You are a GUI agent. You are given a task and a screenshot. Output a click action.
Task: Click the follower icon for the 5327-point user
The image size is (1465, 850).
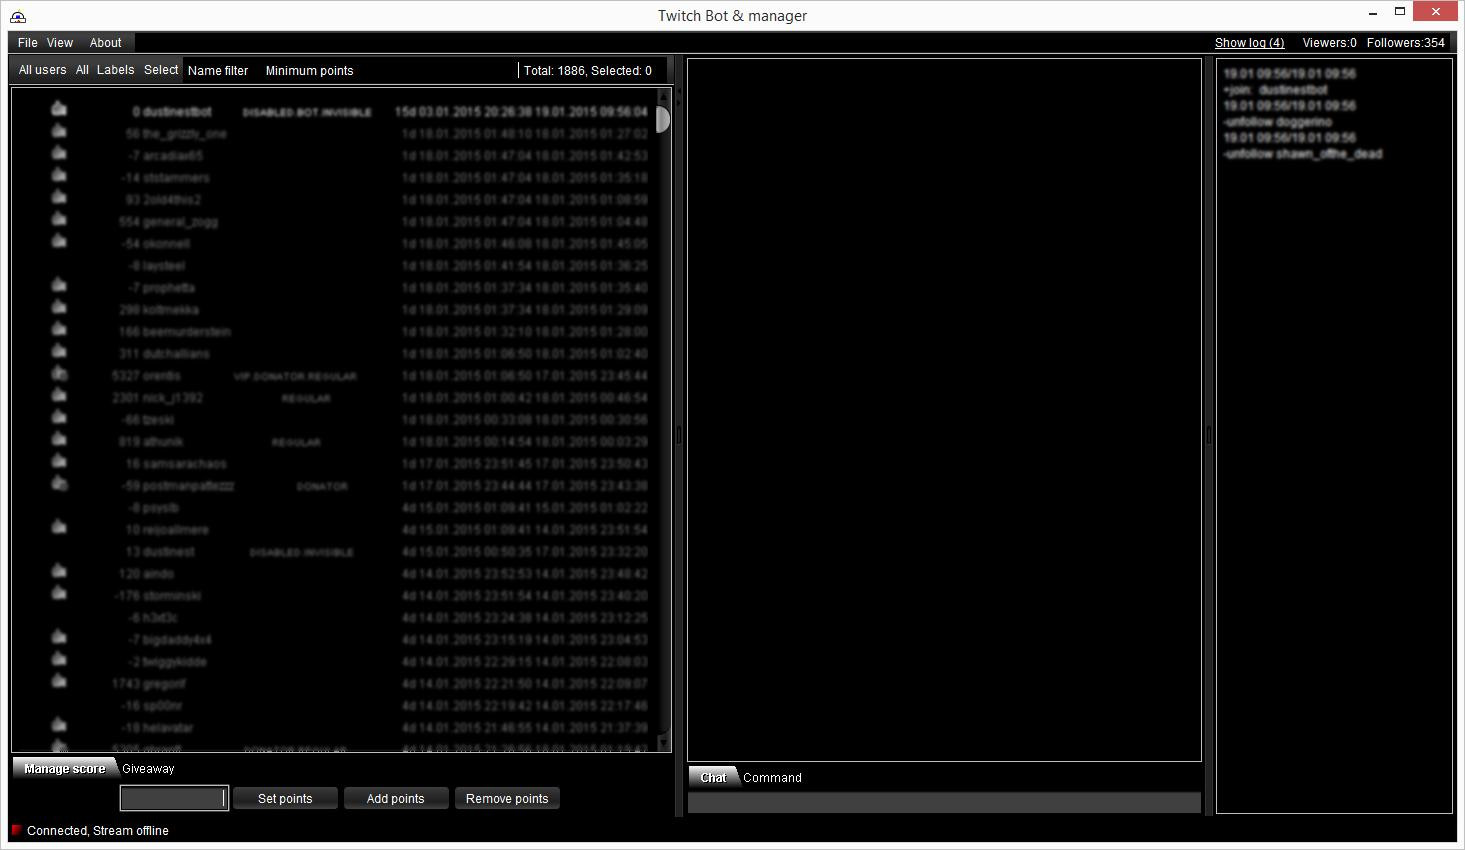[x=59, y=373]
